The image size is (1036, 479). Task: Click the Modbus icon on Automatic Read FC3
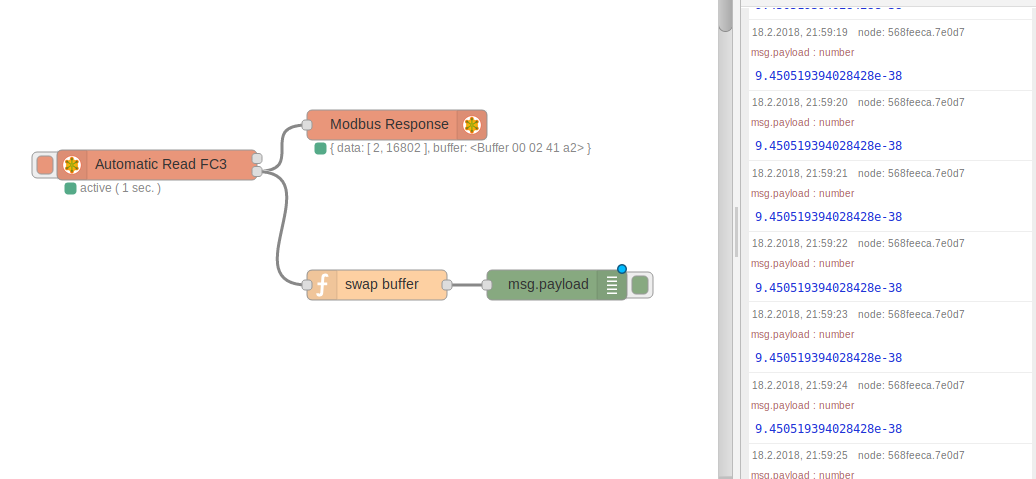(72, 165)
